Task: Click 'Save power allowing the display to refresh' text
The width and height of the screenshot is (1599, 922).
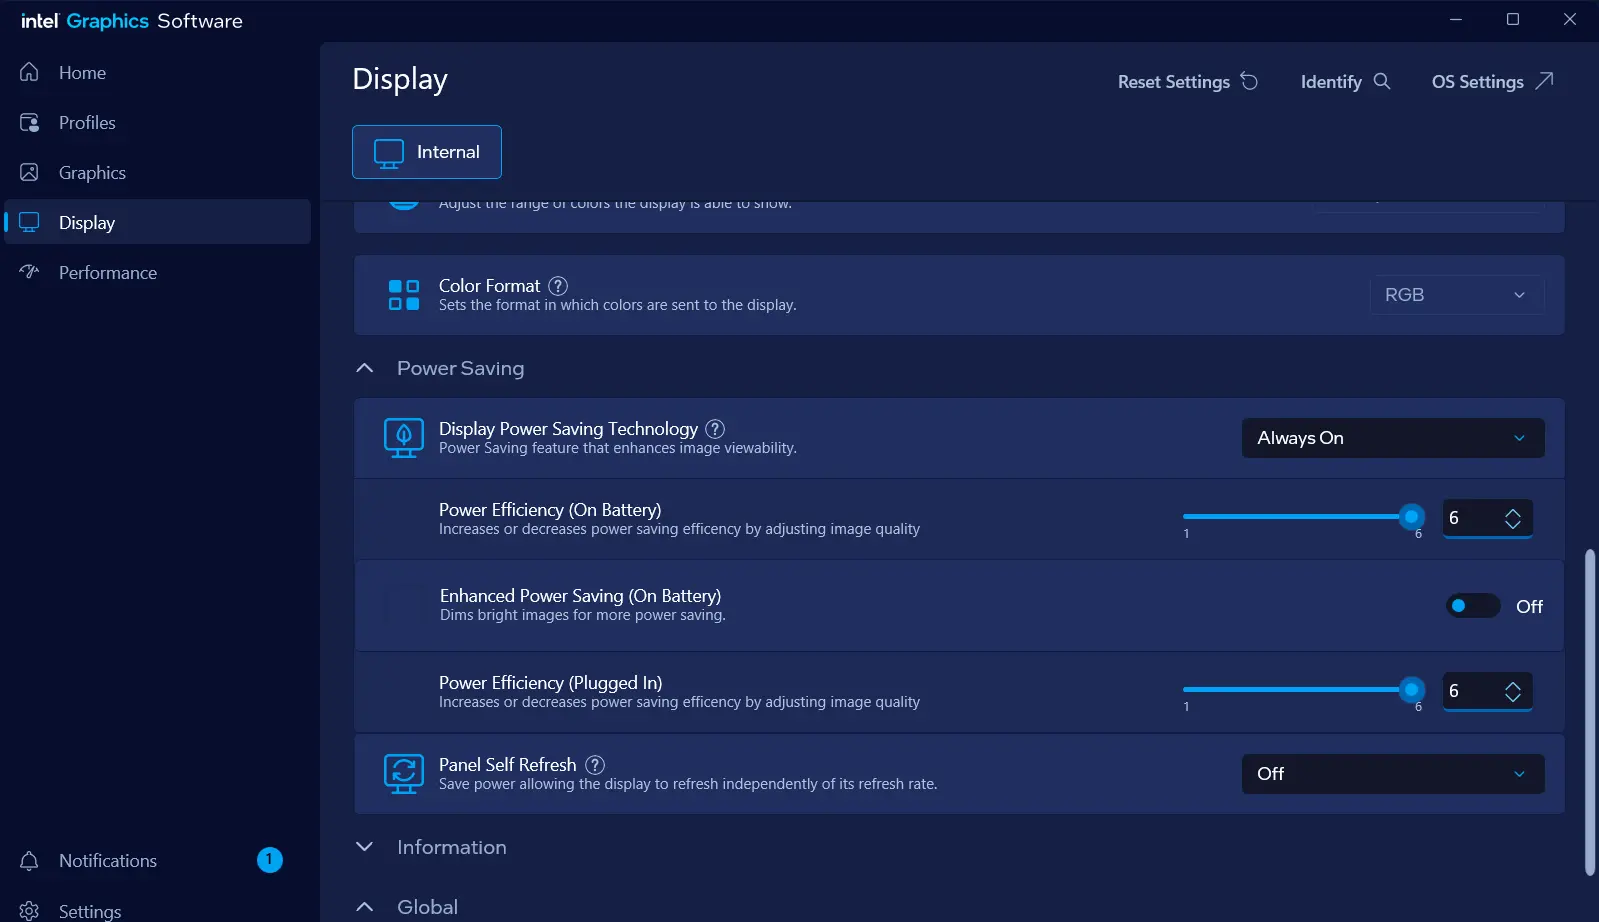Action: point(688,784)
